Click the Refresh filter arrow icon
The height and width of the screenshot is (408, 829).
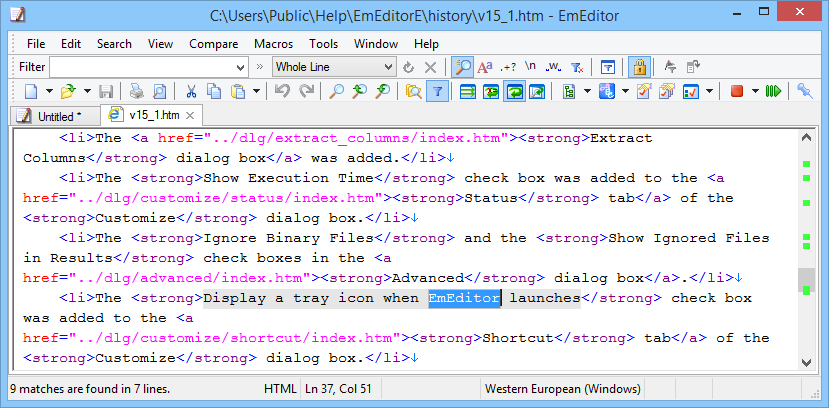(x=408, y=67)
